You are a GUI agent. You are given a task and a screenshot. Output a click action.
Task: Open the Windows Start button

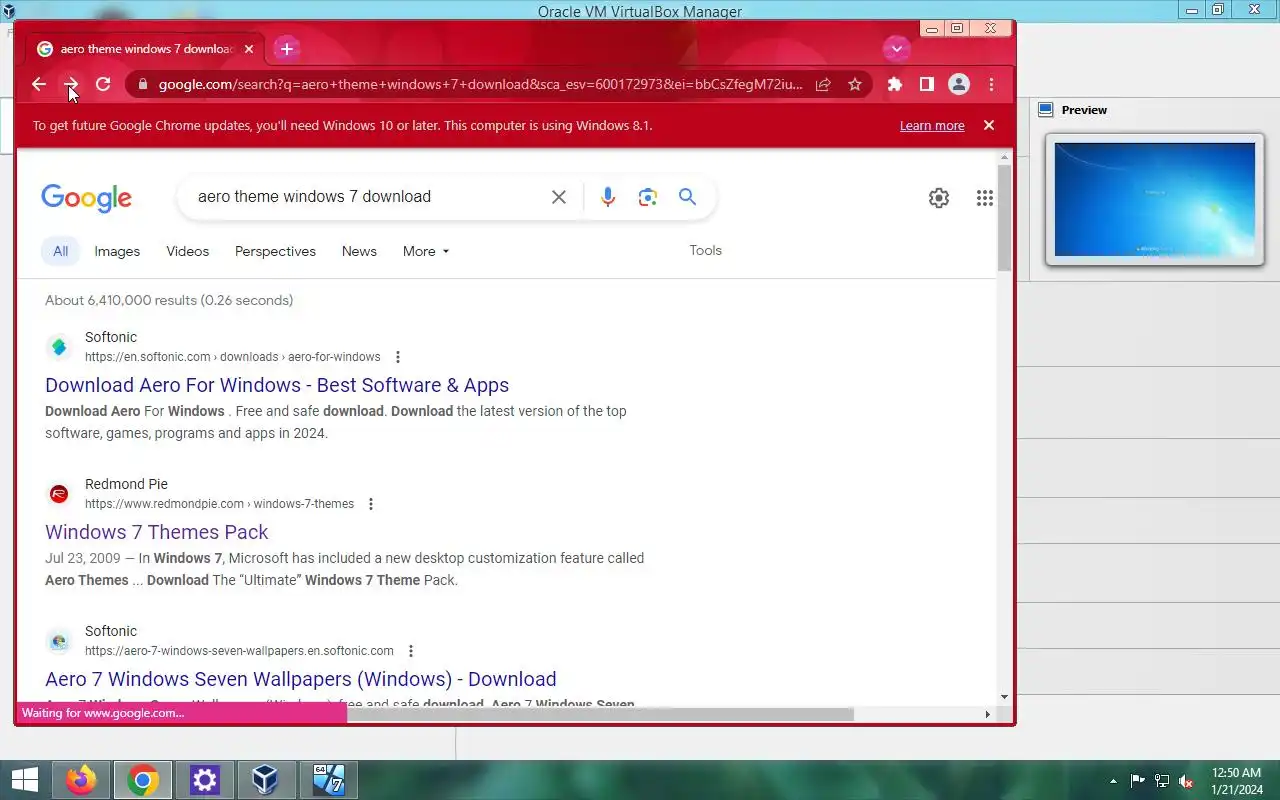(25, 780)
